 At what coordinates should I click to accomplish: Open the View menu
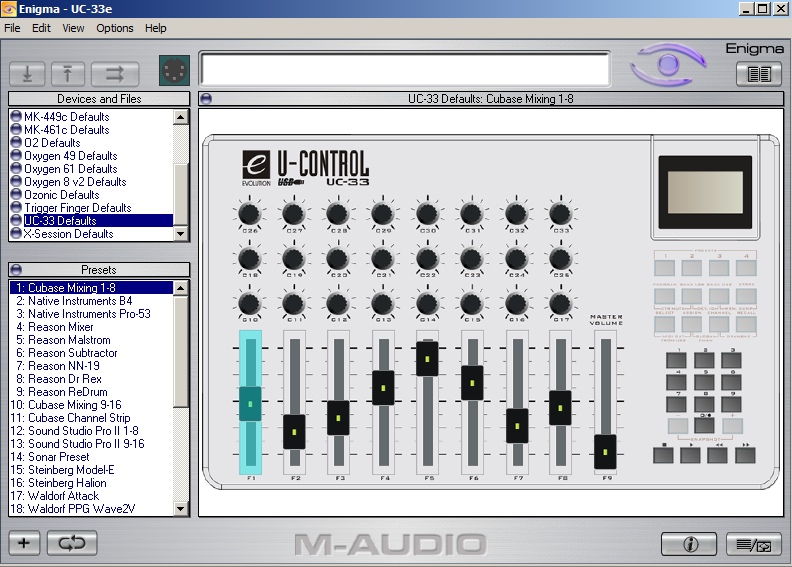click(73, 28)
